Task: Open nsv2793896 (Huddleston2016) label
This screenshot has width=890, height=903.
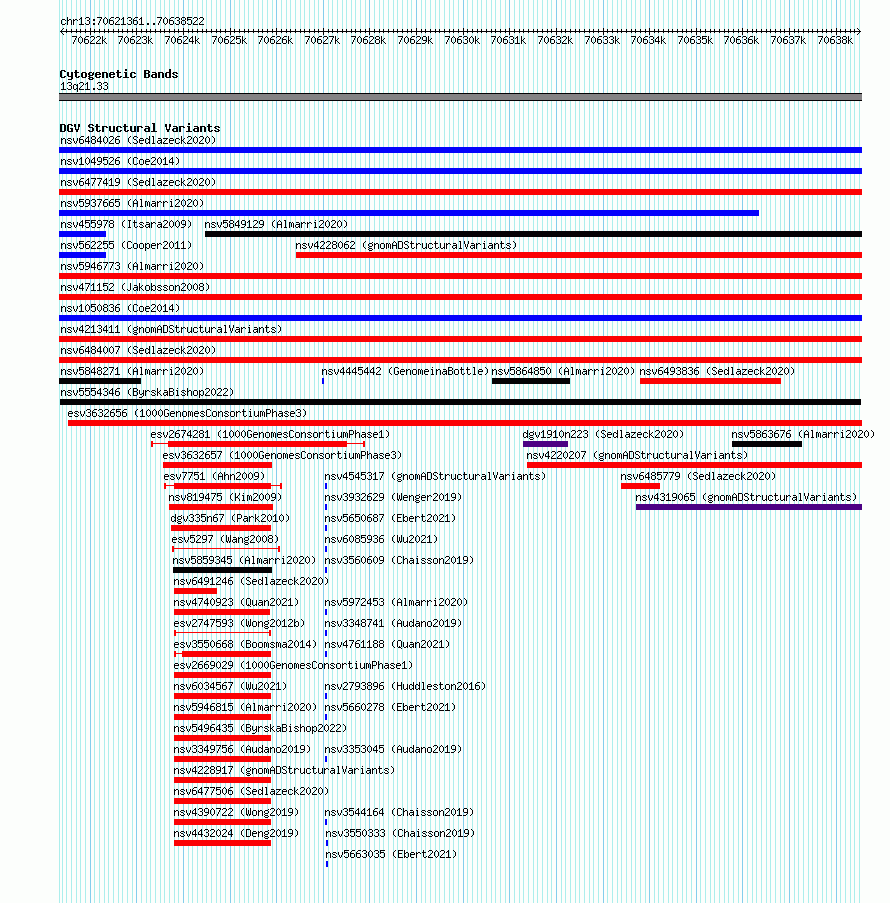Action: coord(405,687)
